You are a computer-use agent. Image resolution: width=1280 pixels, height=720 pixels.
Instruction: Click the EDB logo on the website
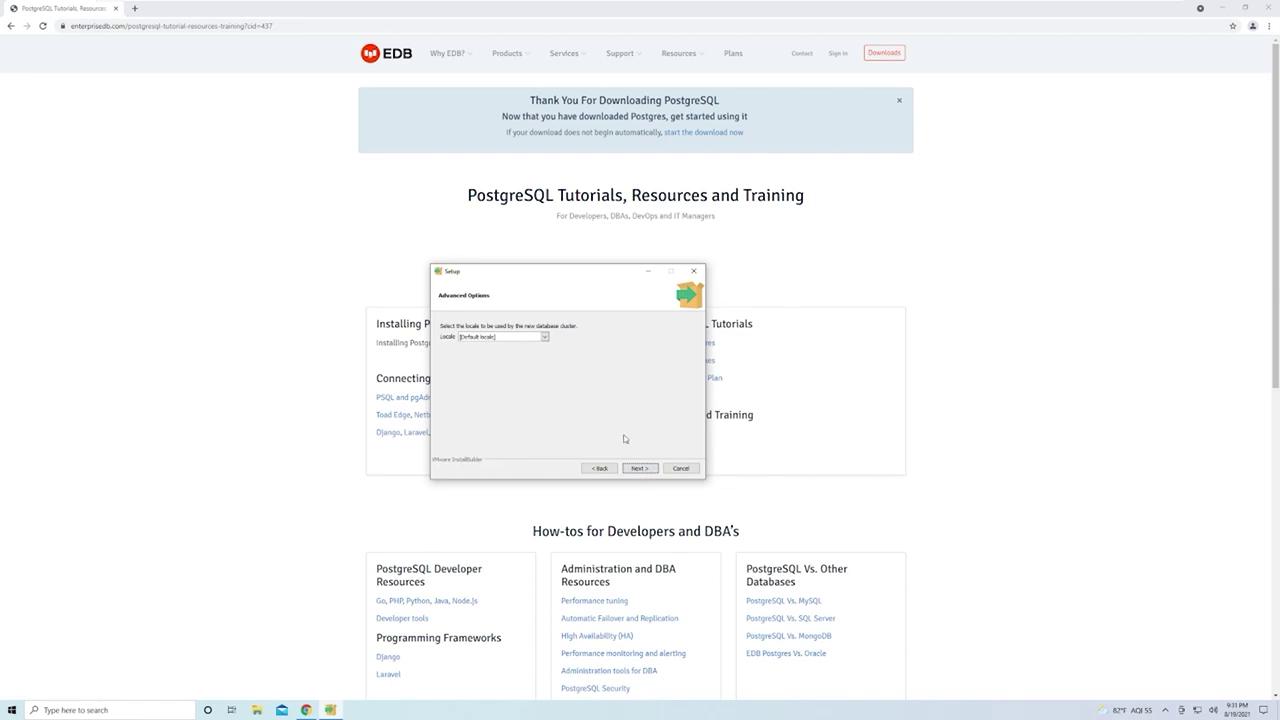point(386,53)
